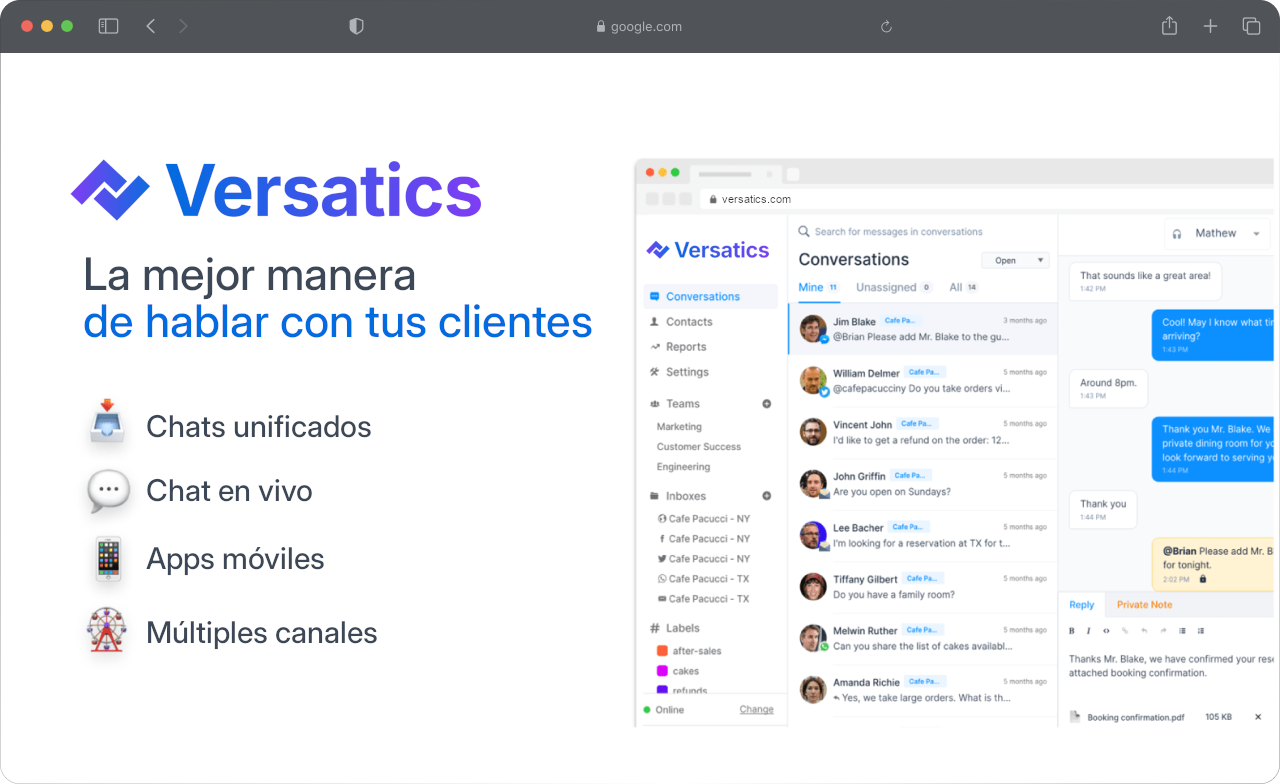This screenshot has width=1280, height=784.
Task: Switch to the Reply tab
Action: click(1082, 605)
